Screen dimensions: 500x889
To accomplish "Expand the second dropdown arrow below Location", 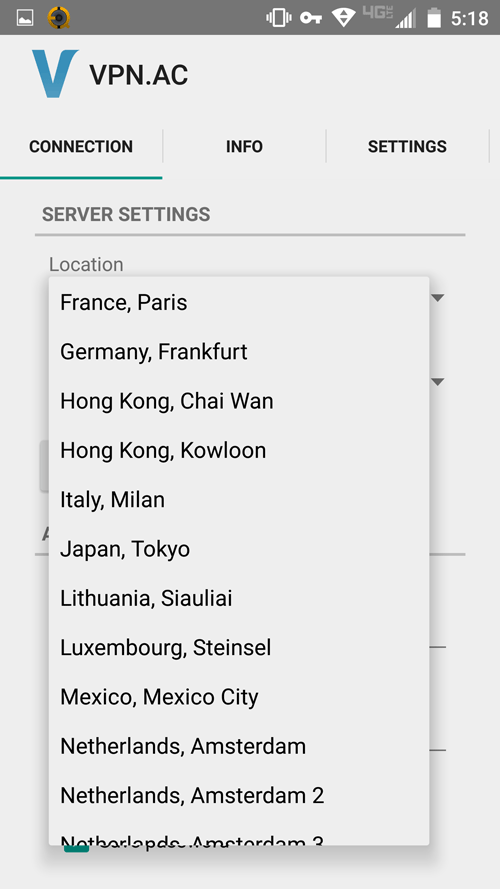I will 438,382.
